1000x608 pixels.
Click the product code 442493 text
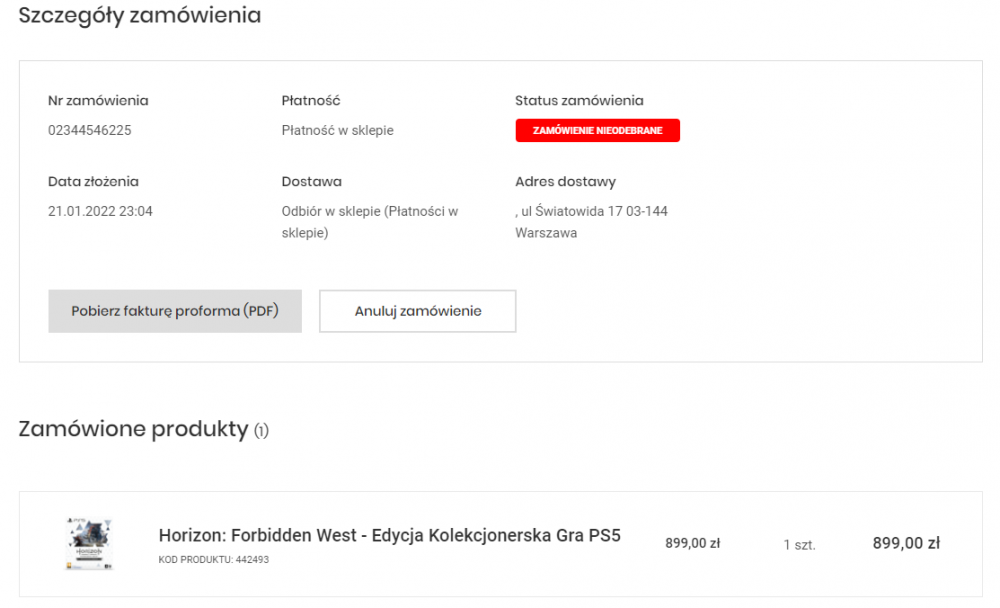point(213,560)
